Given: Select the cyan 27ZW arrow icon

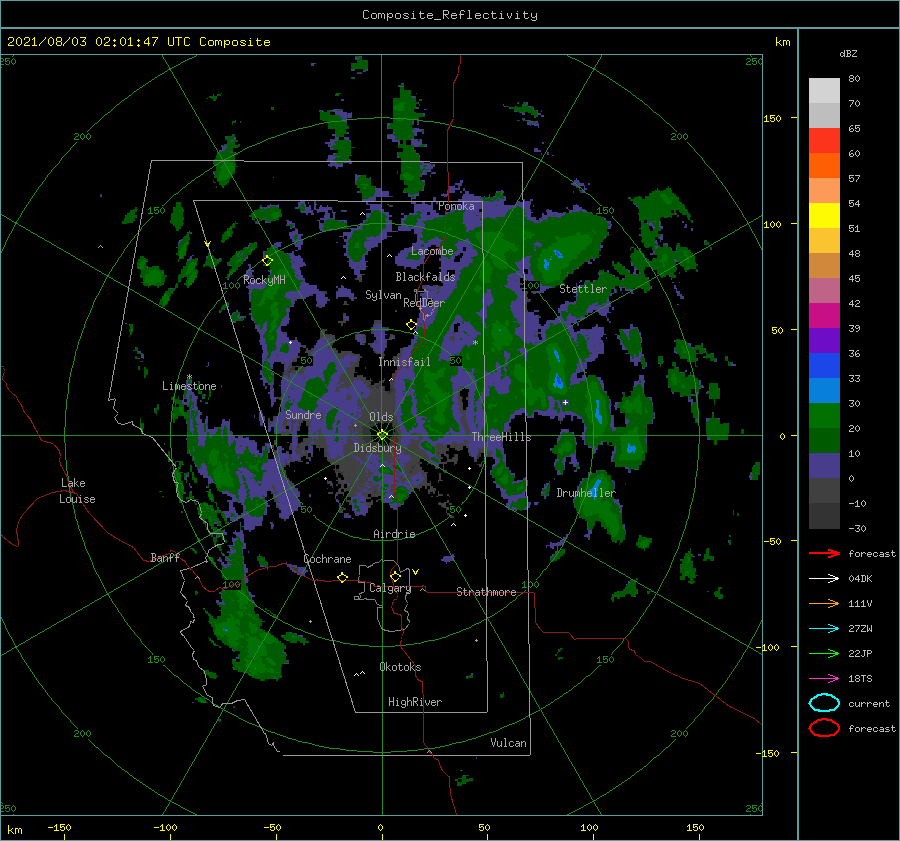Looking at the screenshot, I should point(824,629).
